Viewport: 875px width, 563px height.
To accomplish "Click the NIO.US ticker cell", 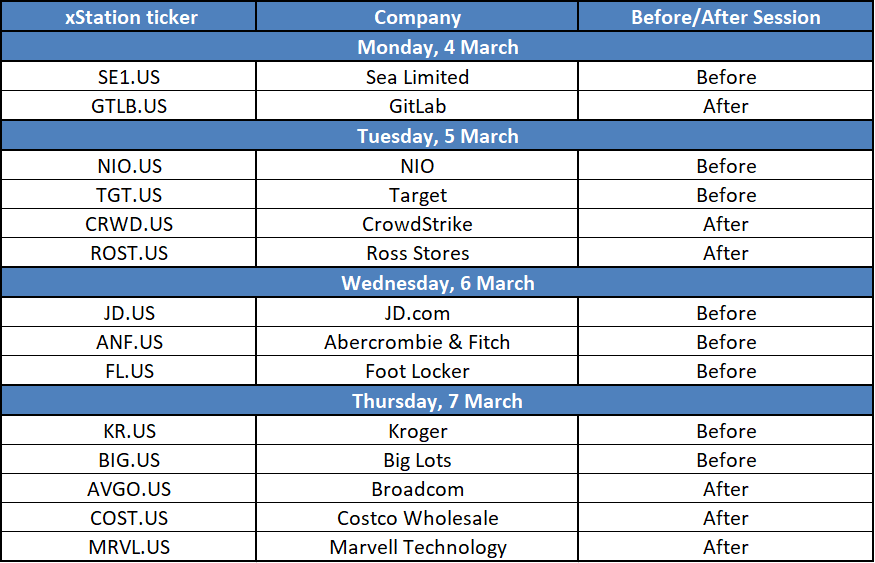I will (x=128, y=165).
